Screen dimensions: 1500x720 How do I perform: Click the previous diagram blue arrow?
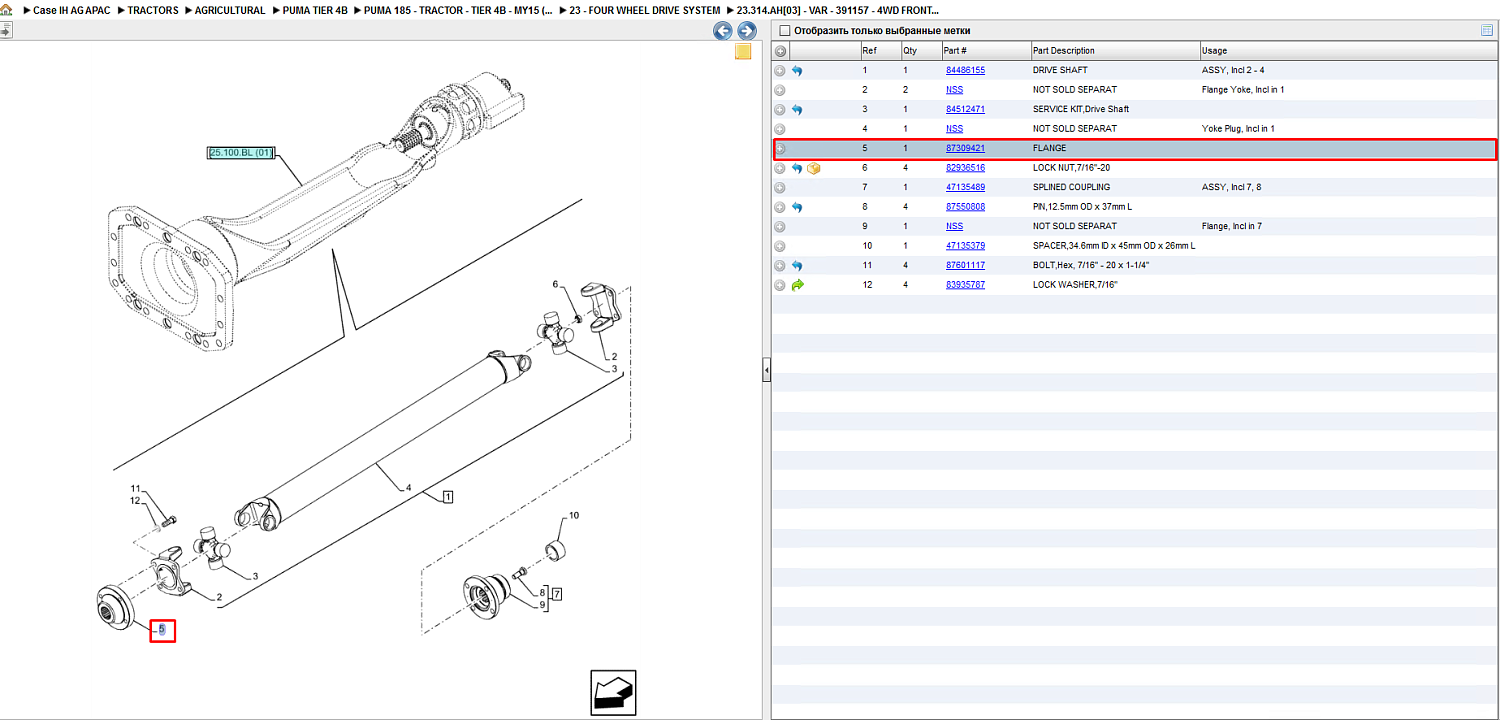pos(722,31)
